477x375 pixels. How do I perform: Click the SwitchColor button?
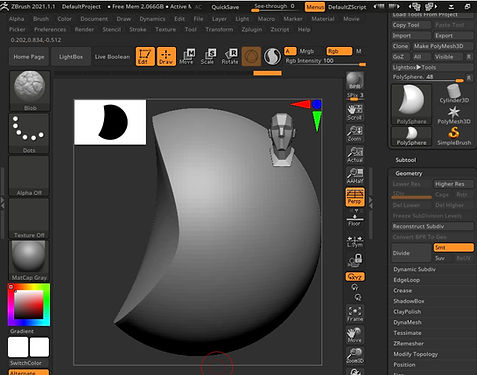(x=29, y=363)
